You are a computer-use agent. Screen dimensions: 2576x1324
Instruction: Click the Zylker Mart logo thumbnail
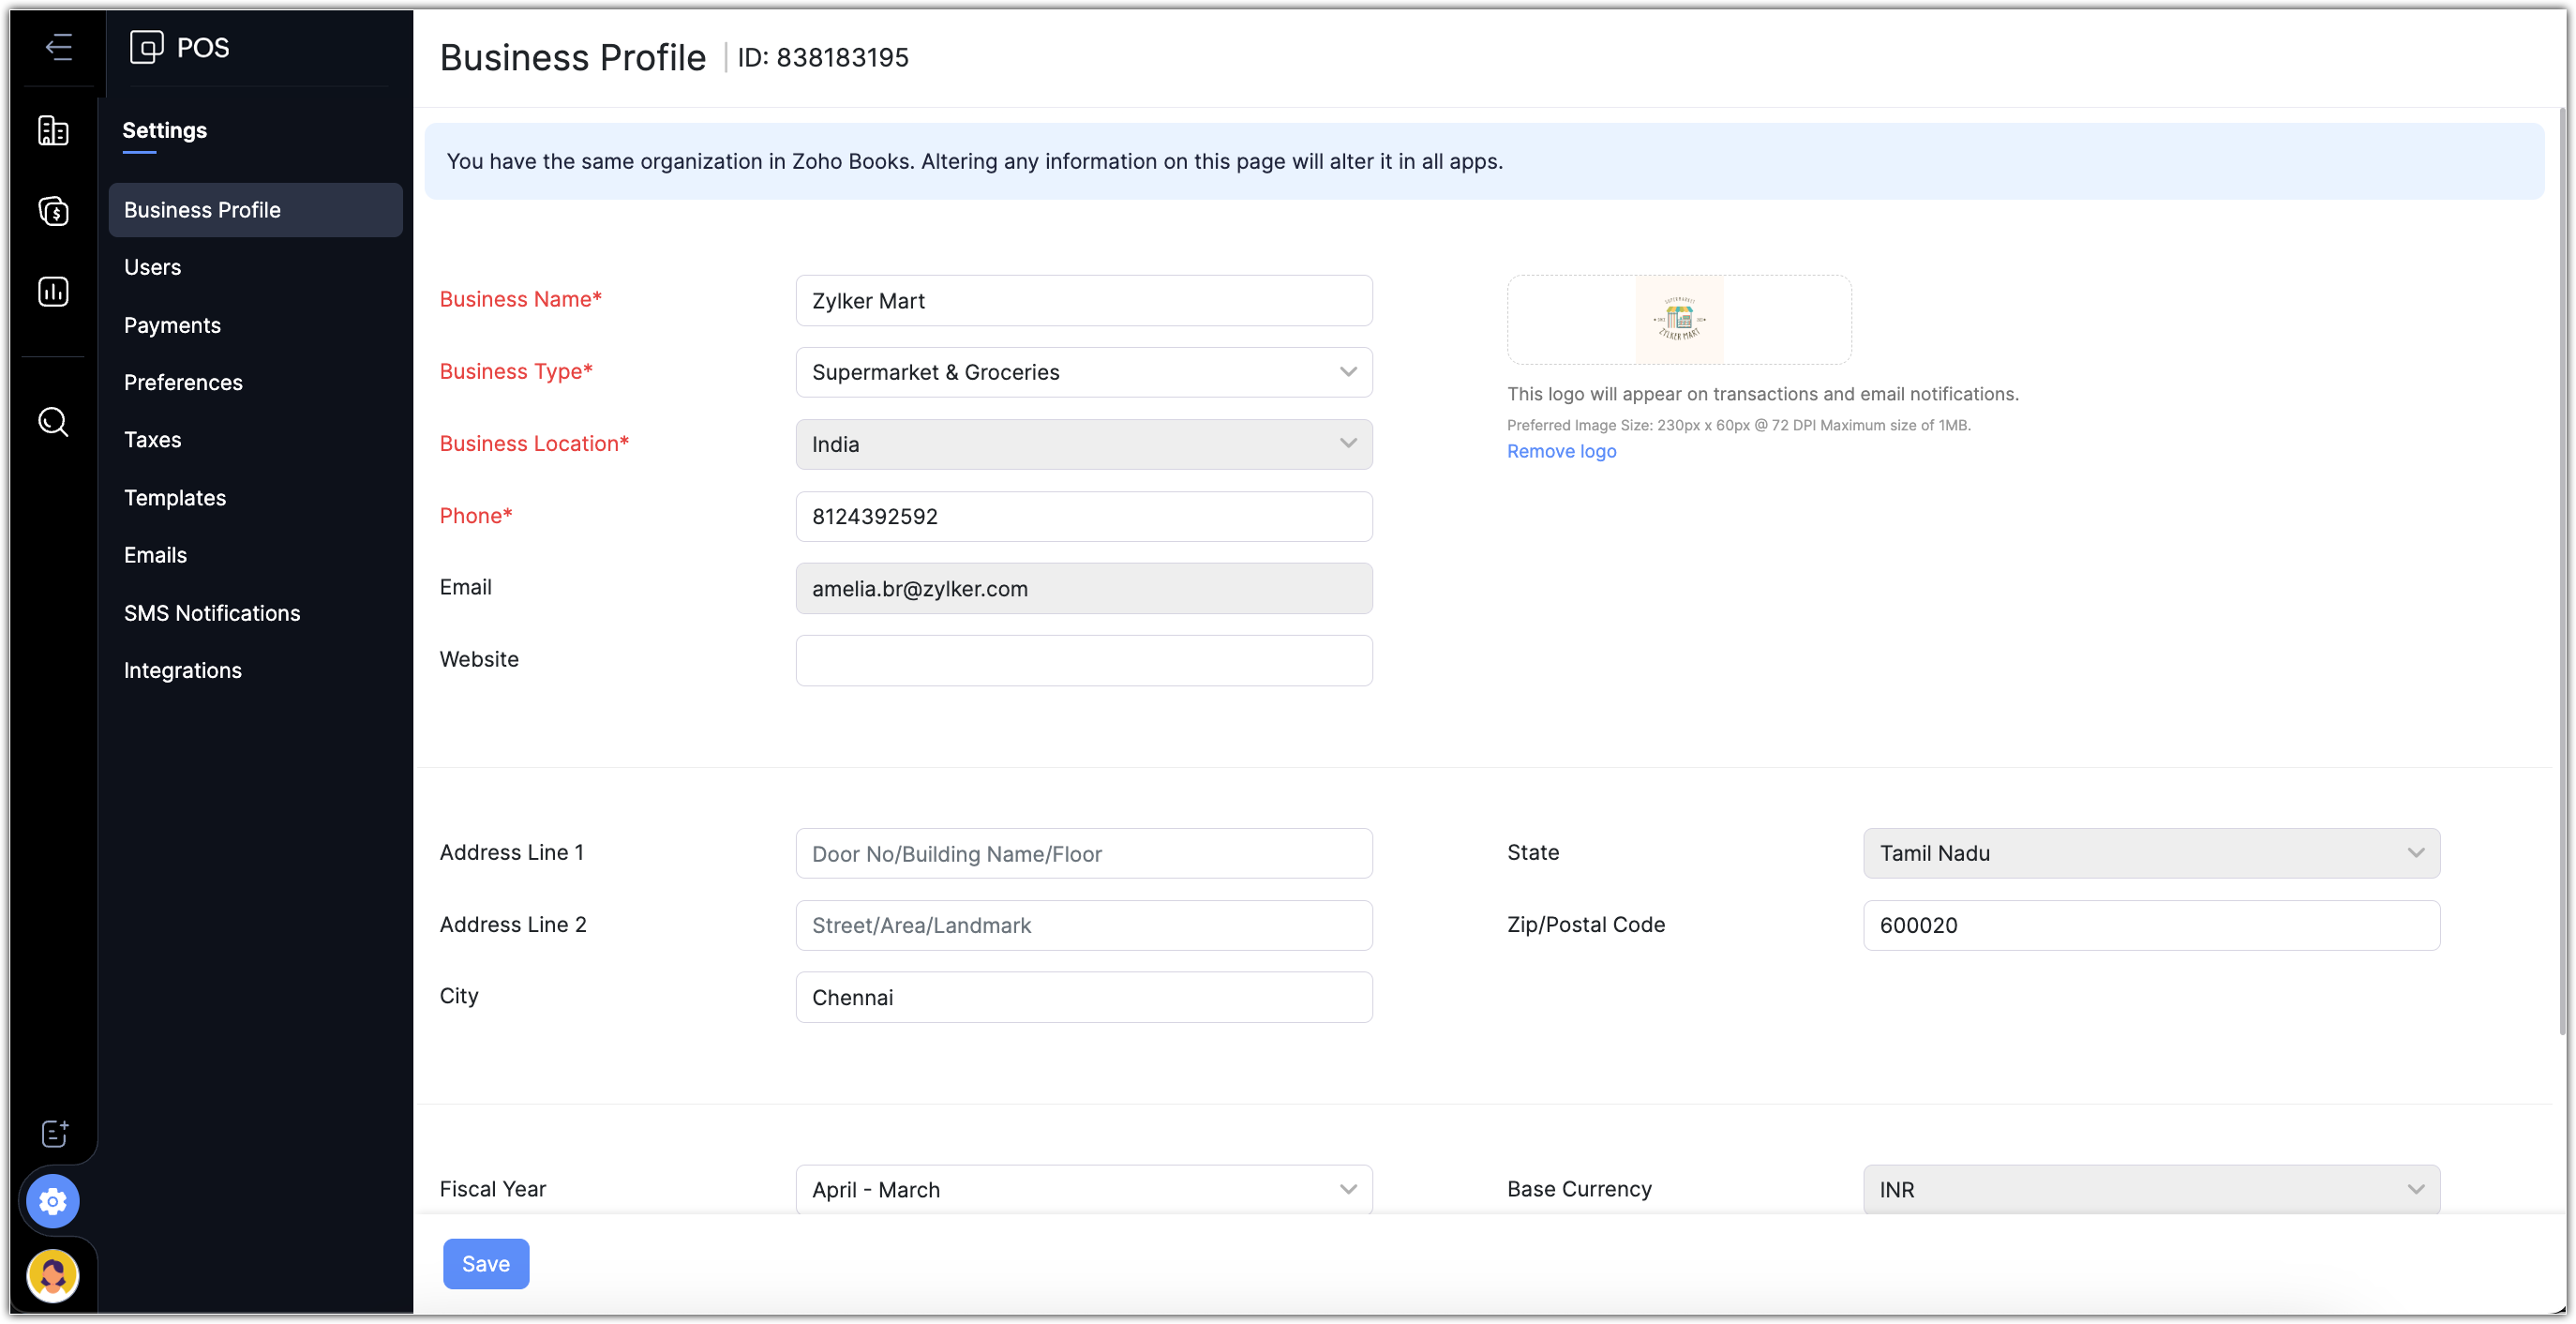[1679, 320]
